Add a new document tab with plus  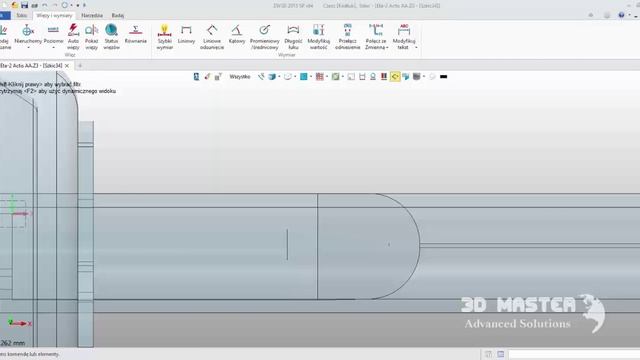(80, 66)
